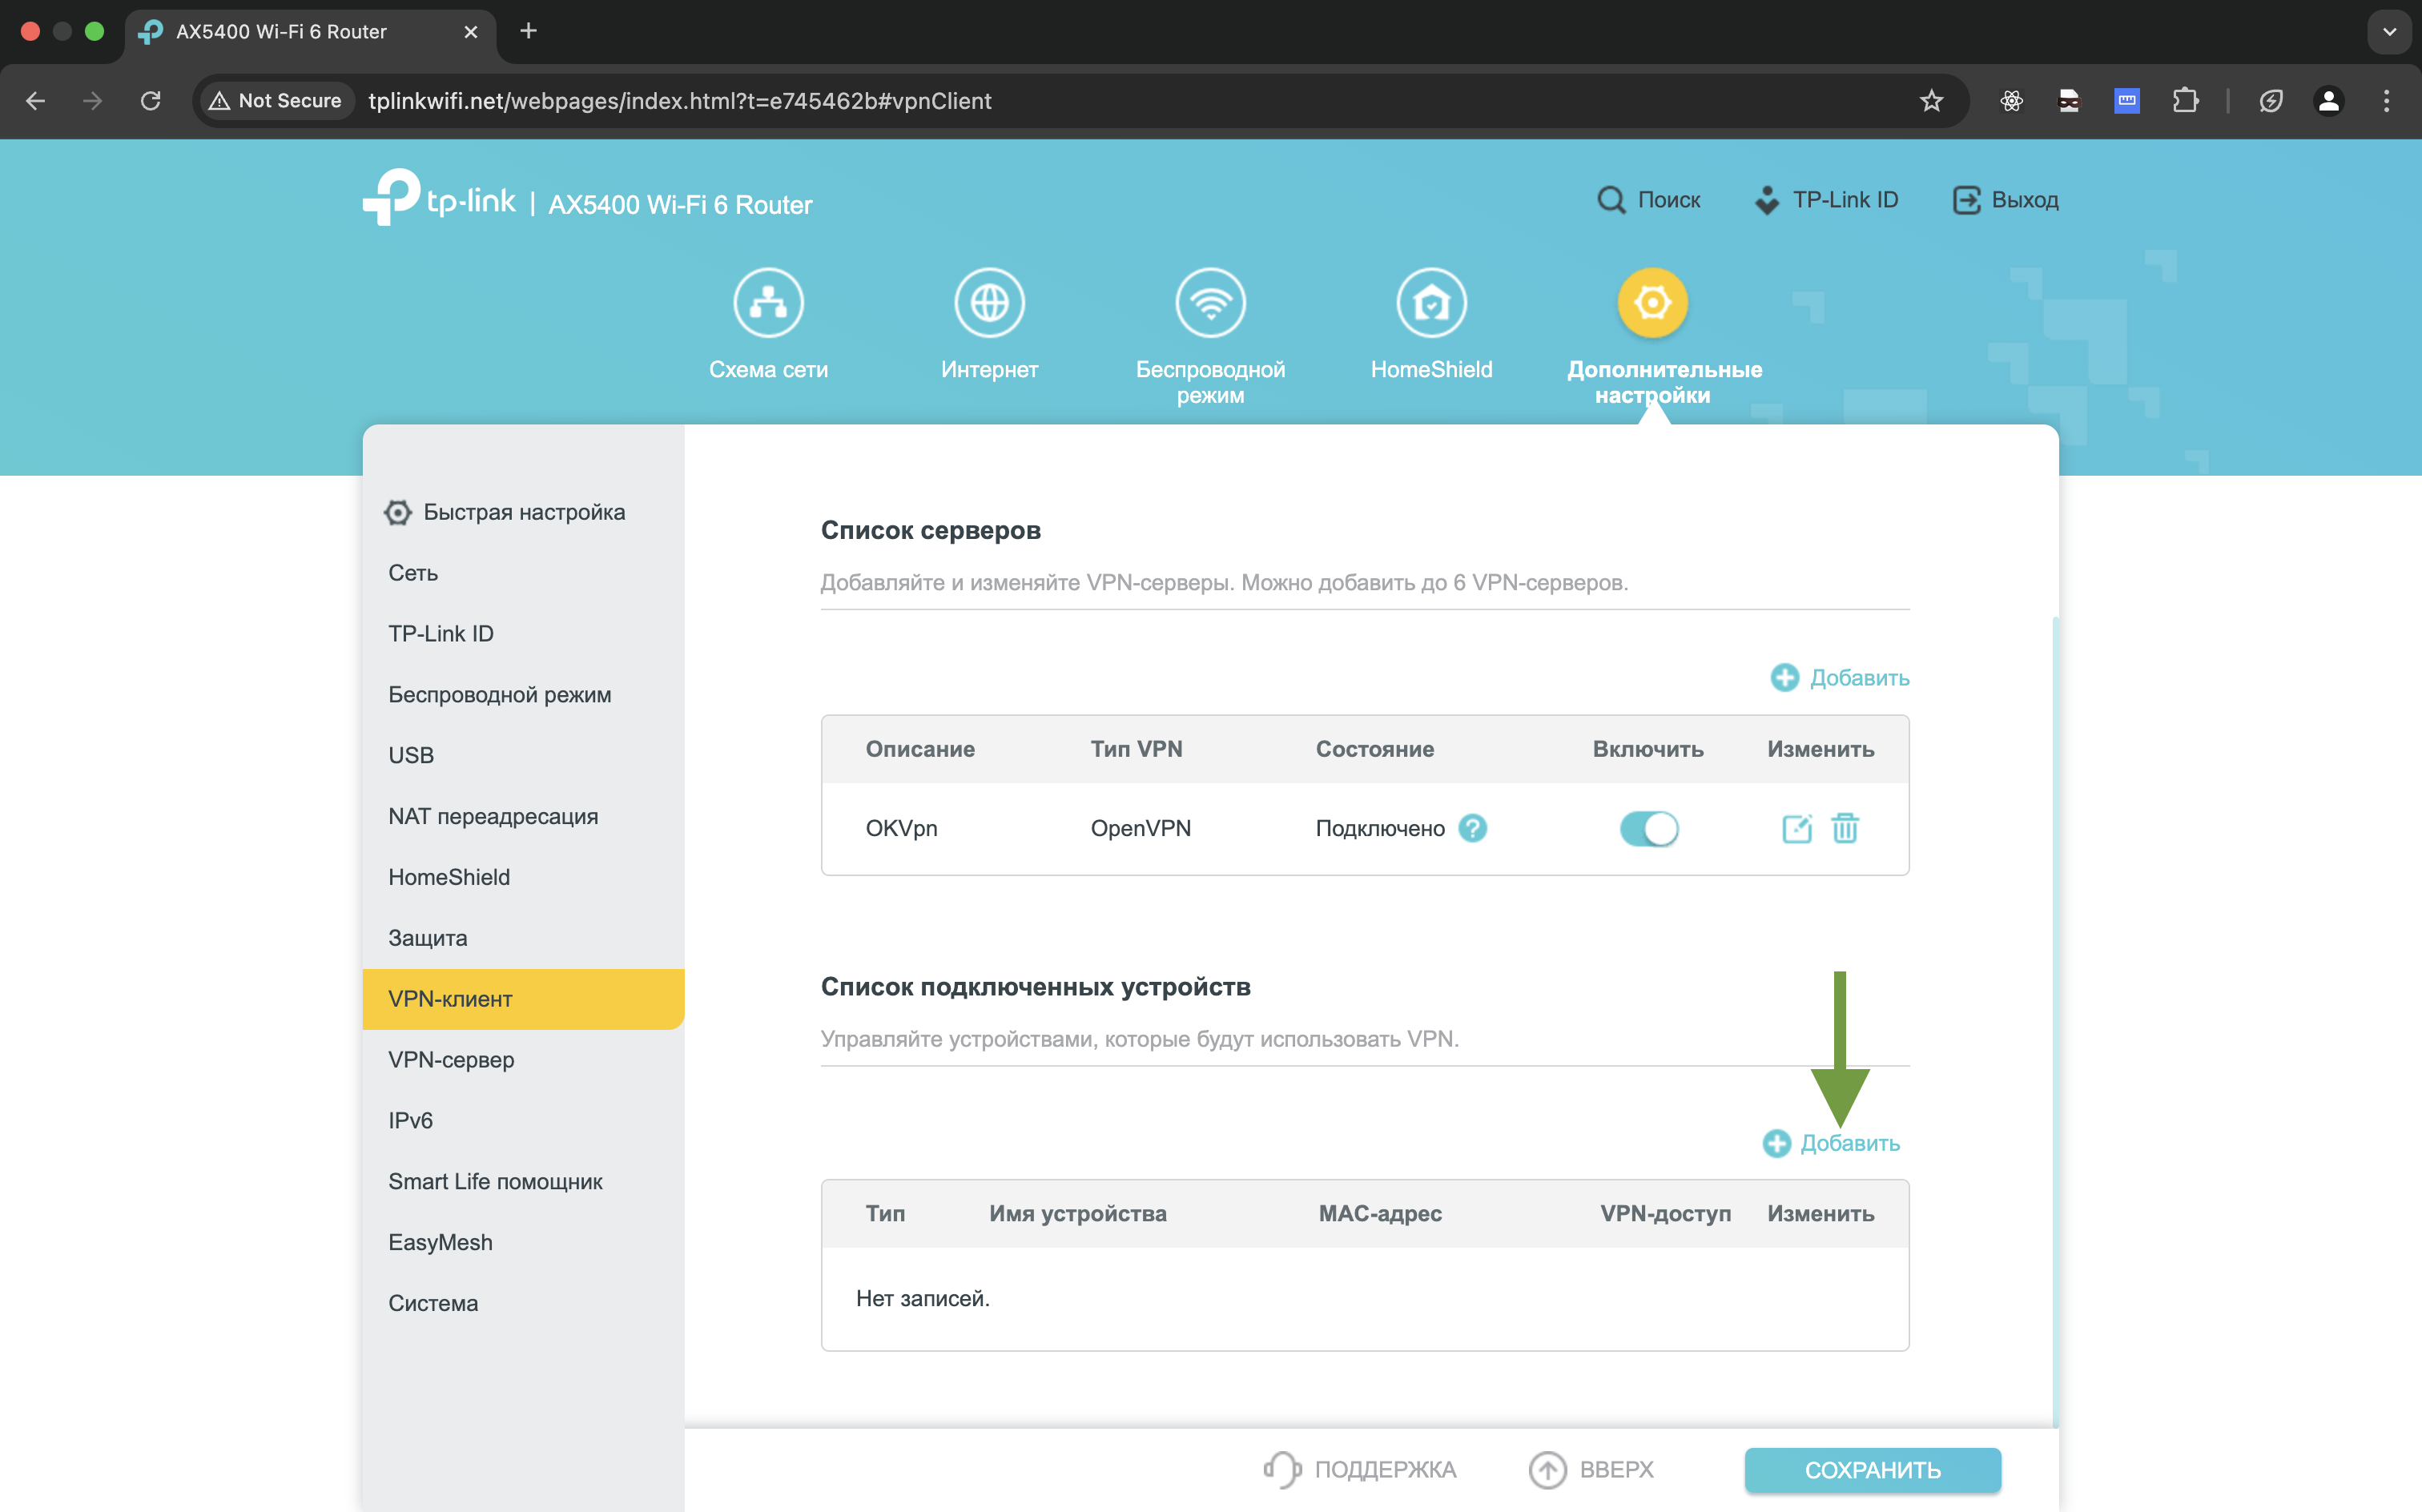Click the browser address bar URL
The width and height of the screenshot is (2422, 1512).
tap(680, 101)
